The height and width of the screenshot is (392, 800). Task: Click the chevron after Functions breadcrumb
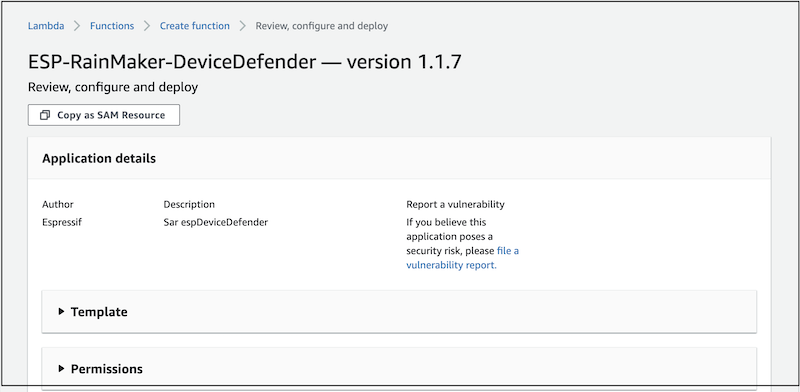[x=147, y=26]
